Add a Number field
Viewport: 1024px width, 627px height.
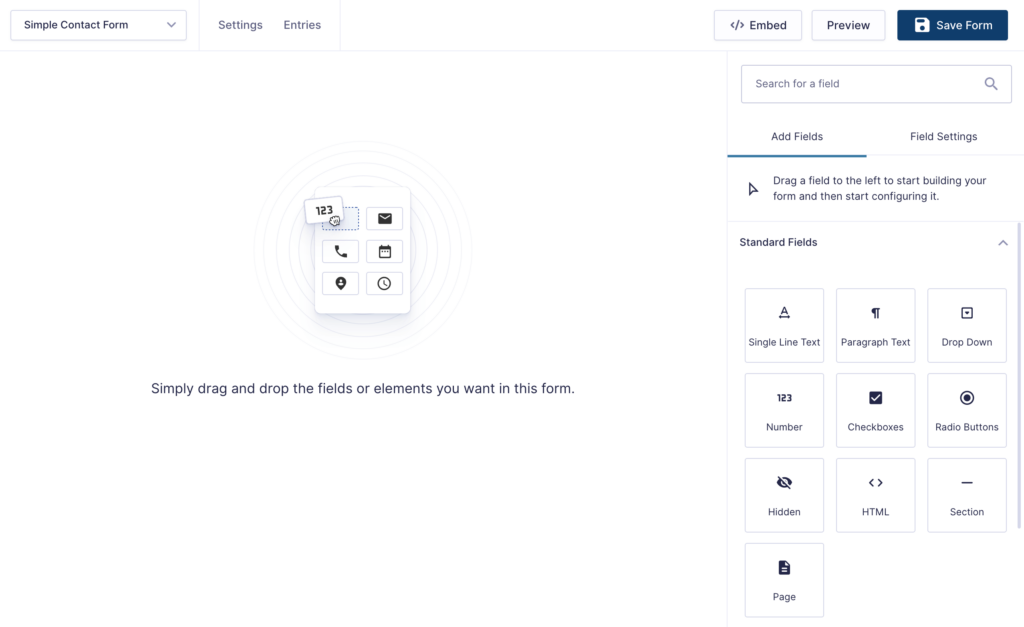click(784, 410)
